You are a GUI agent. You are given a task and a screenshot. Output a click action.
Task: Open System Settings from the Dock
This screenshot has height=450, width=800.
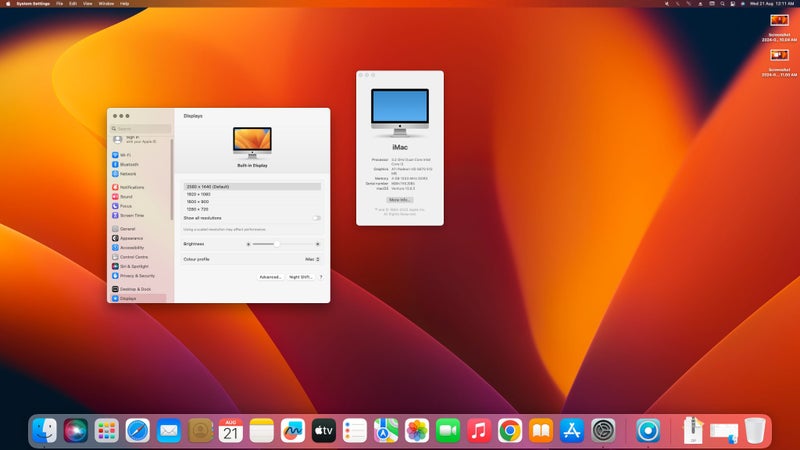click(604, 431)
